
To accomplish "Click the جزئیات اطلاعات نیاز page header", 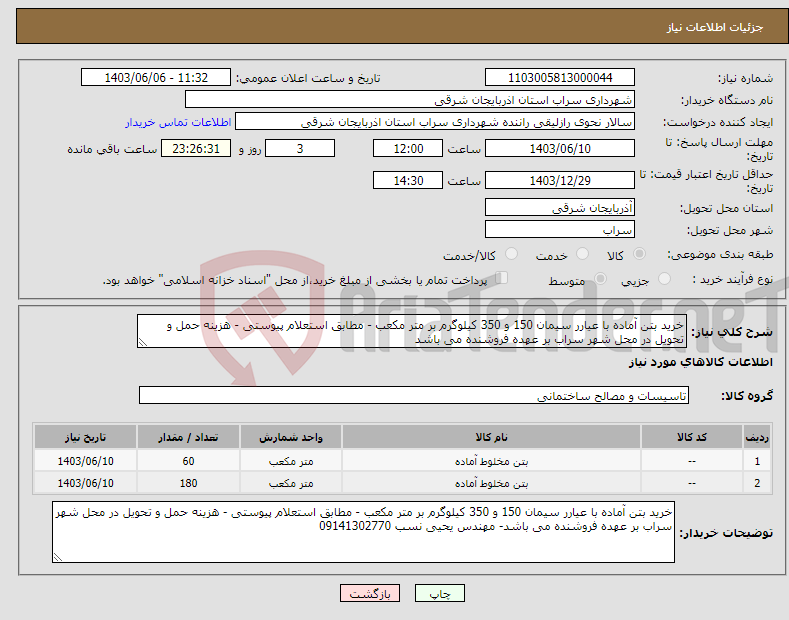I will pos(715,27).
